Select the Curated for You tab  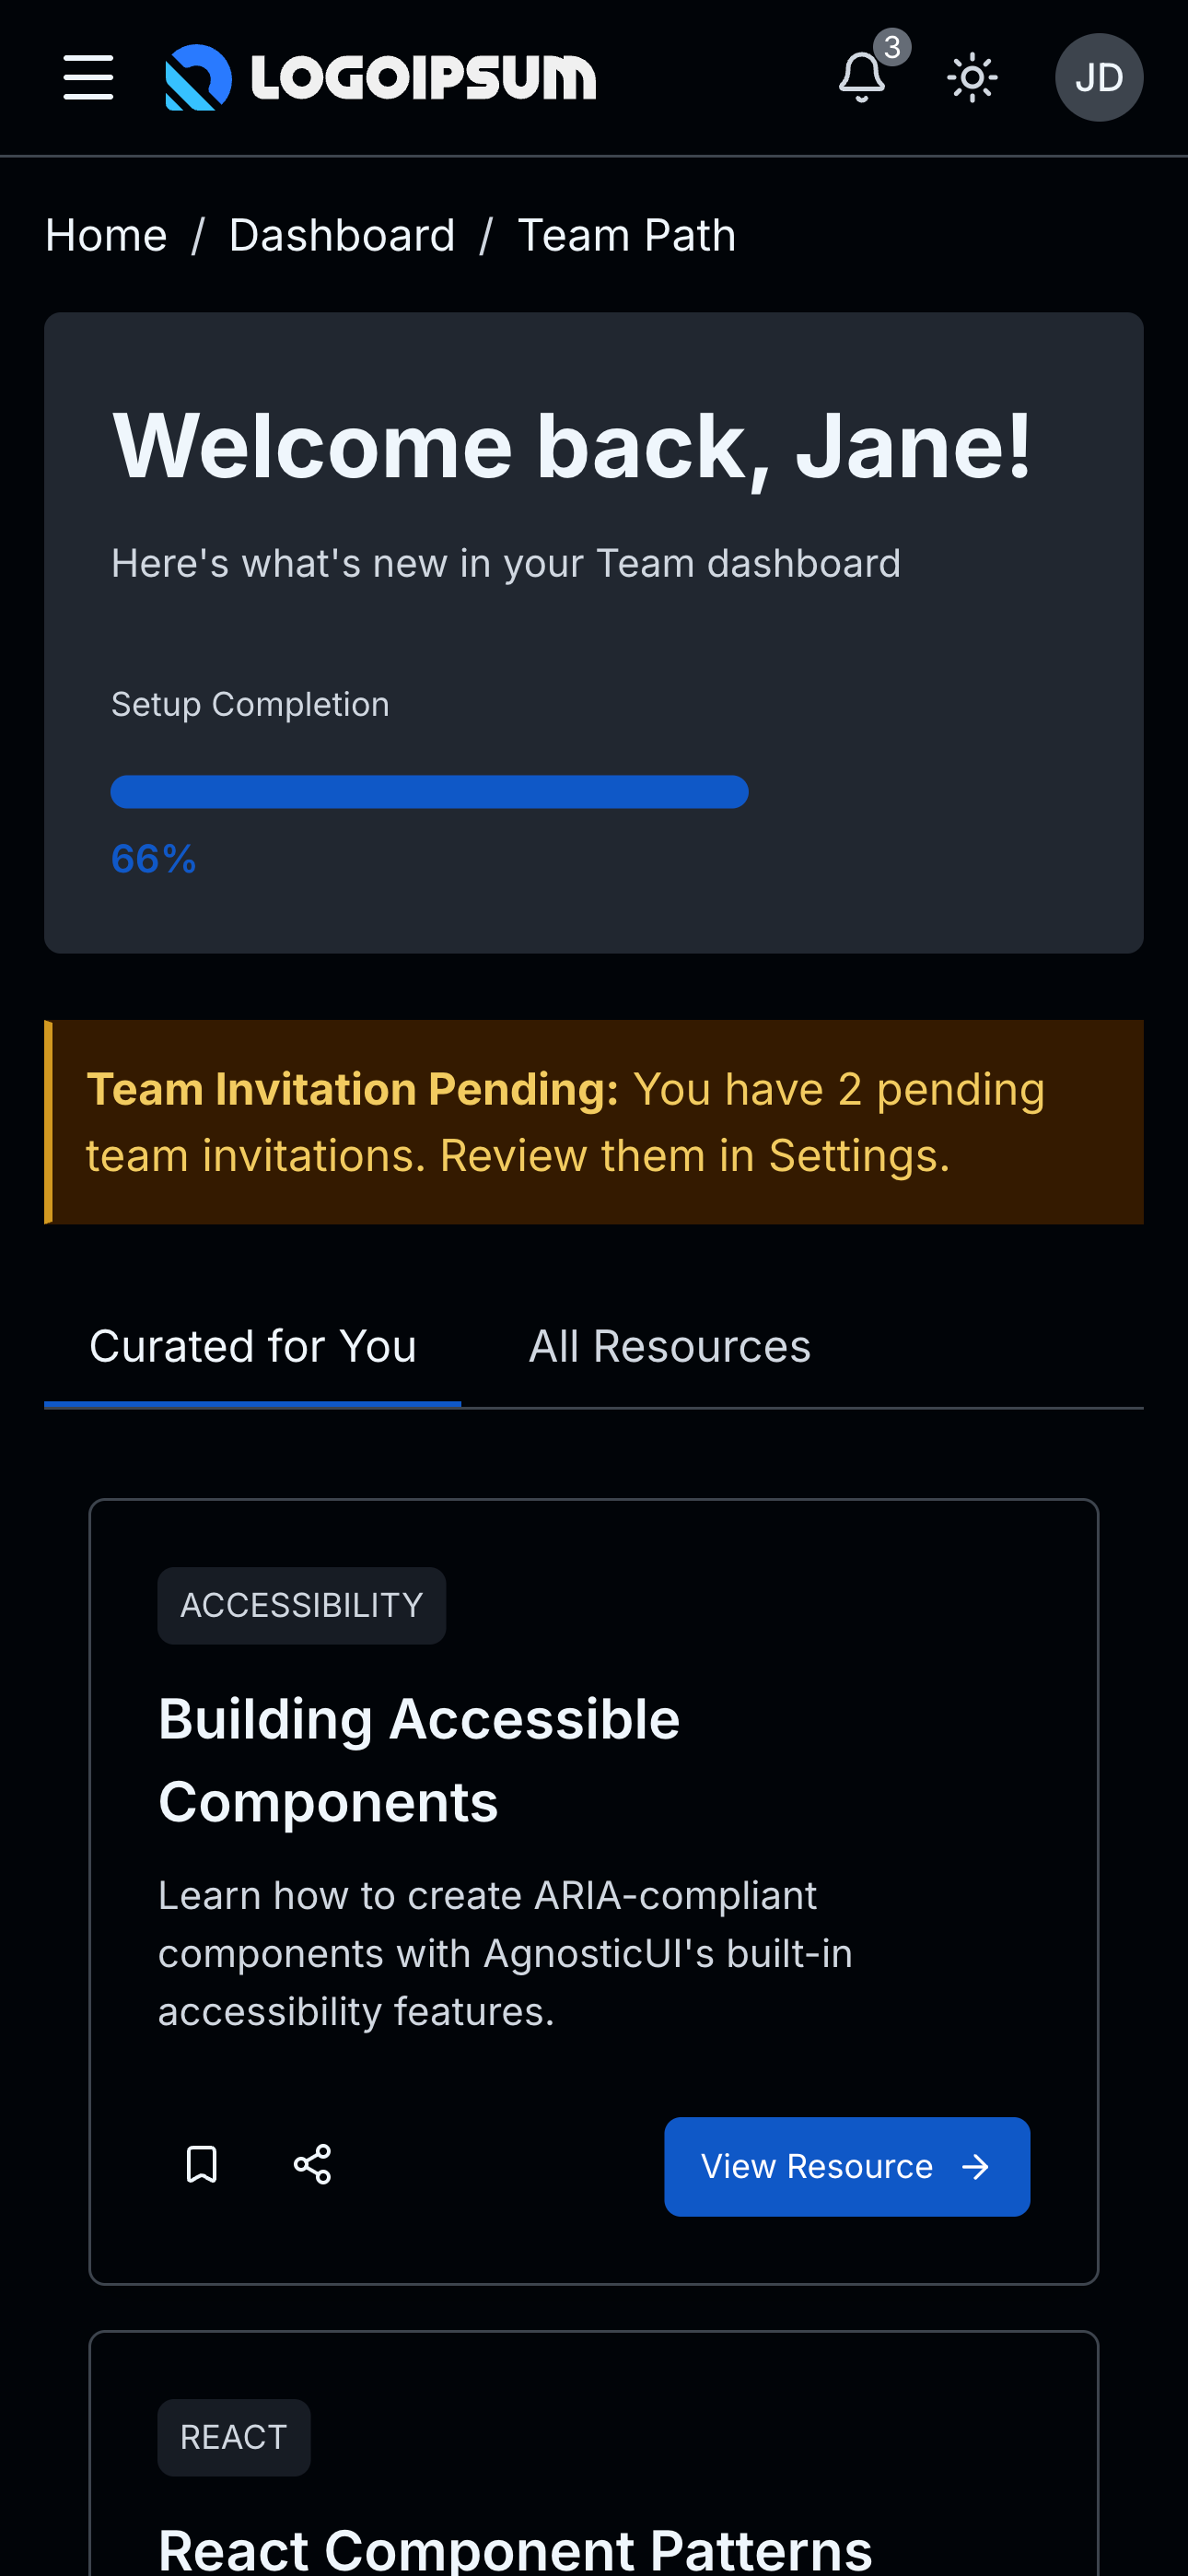[x=253, y=1346]
